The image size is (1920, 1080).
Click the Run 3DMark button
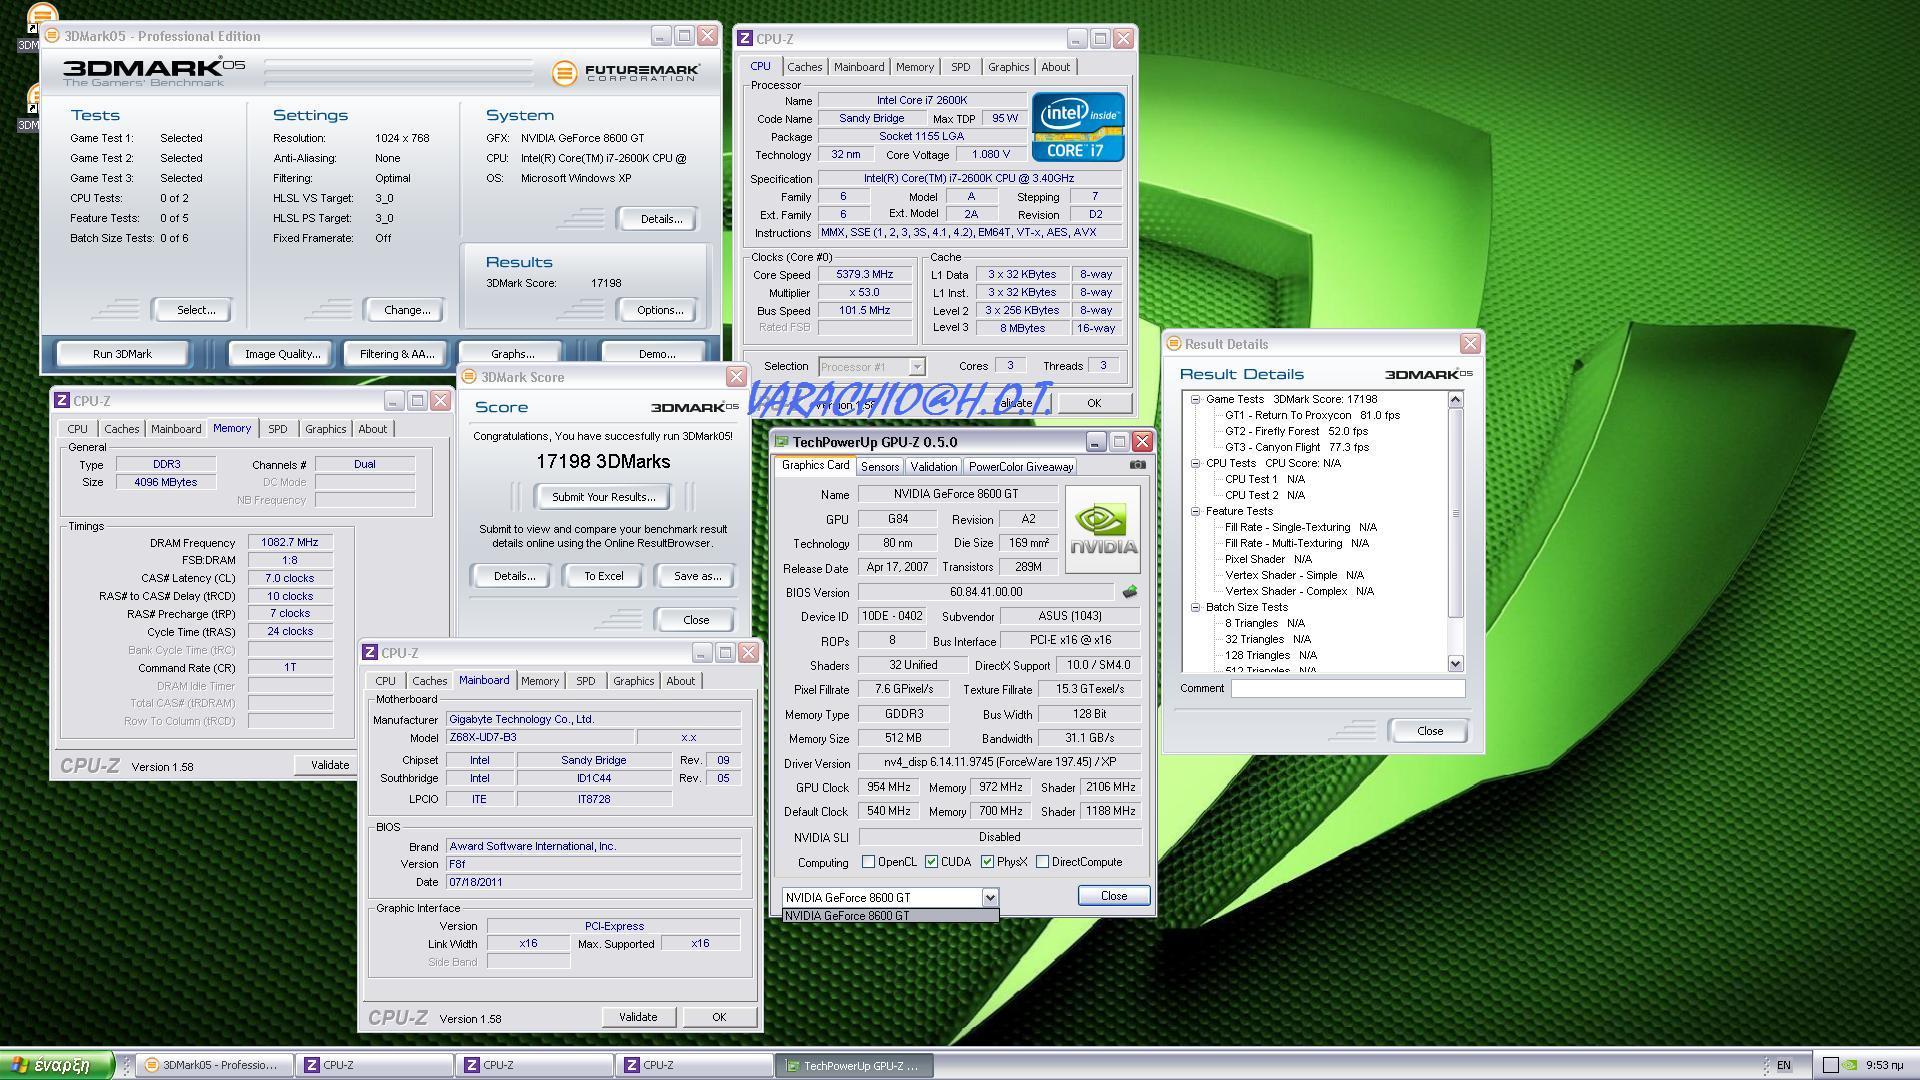coord(122,354)
